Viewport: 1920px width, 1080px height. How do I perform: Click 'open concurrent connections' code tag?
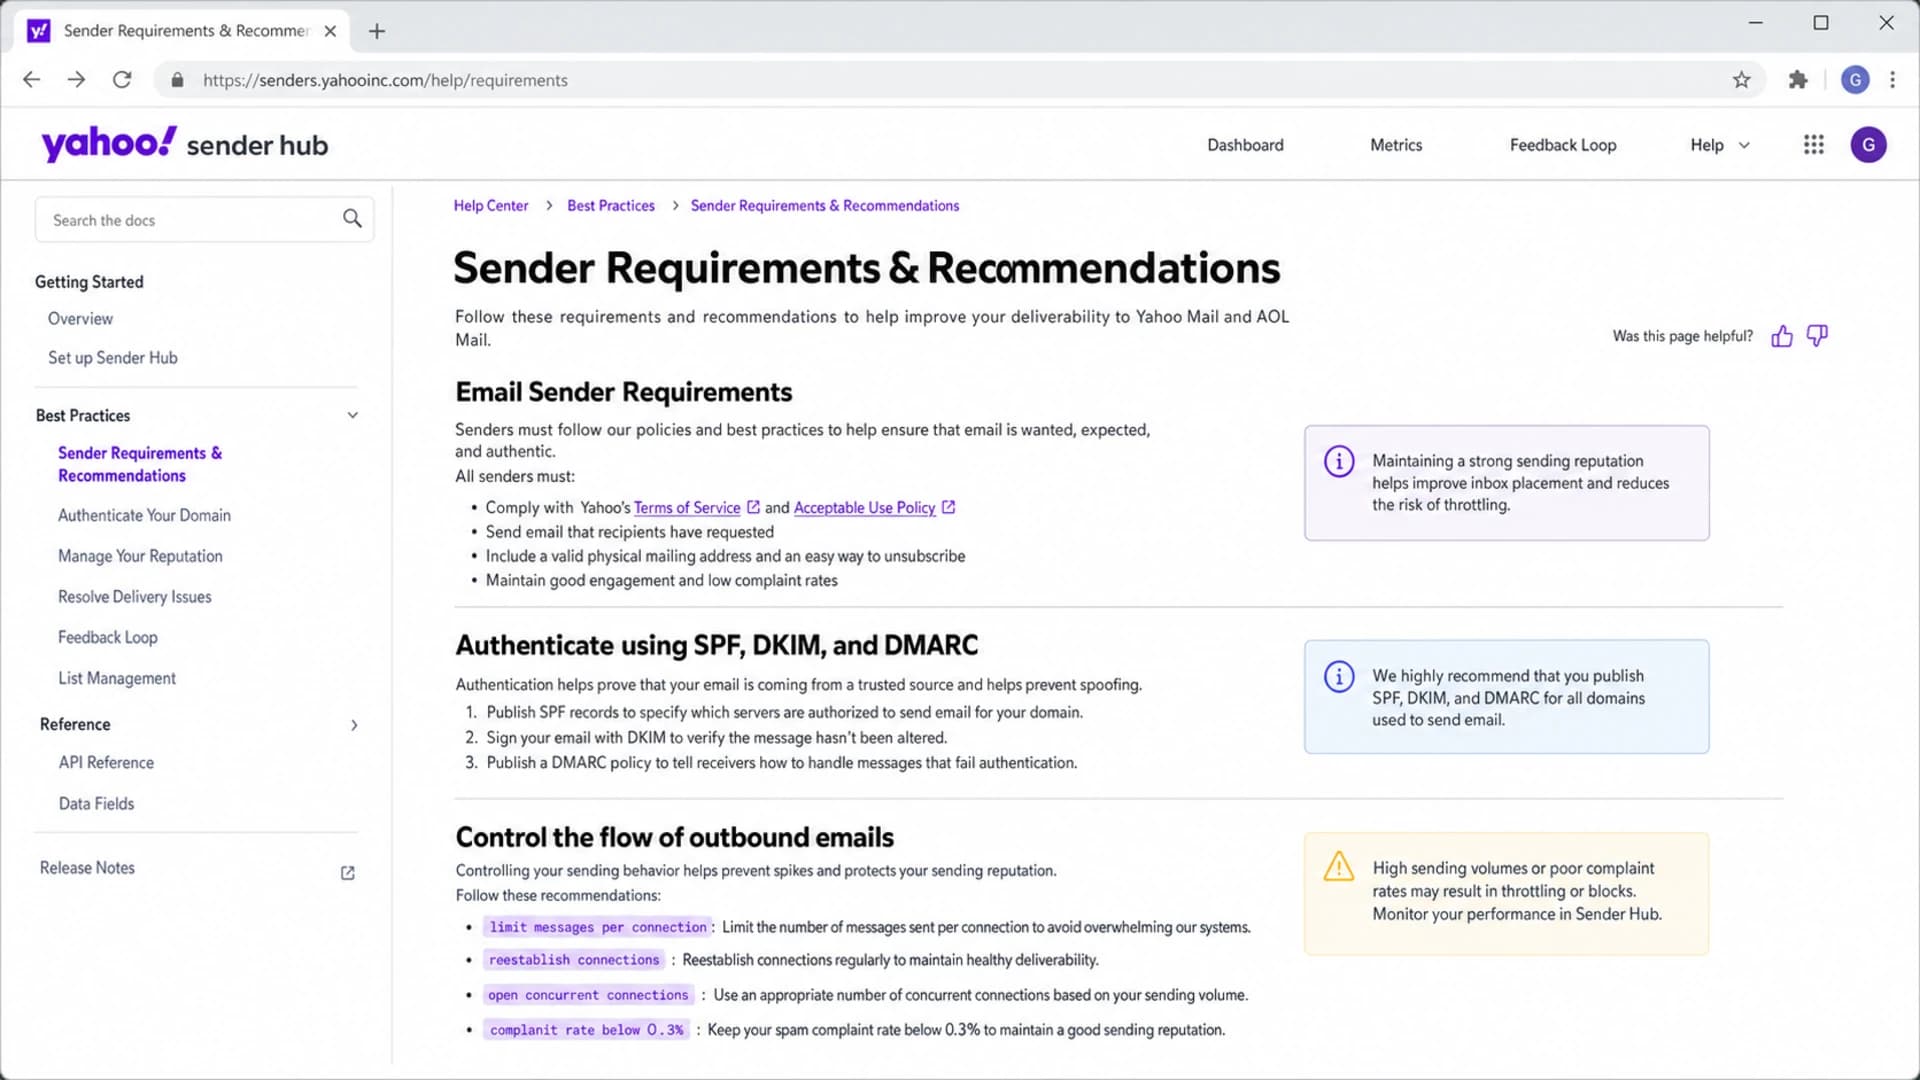[588, 995]
